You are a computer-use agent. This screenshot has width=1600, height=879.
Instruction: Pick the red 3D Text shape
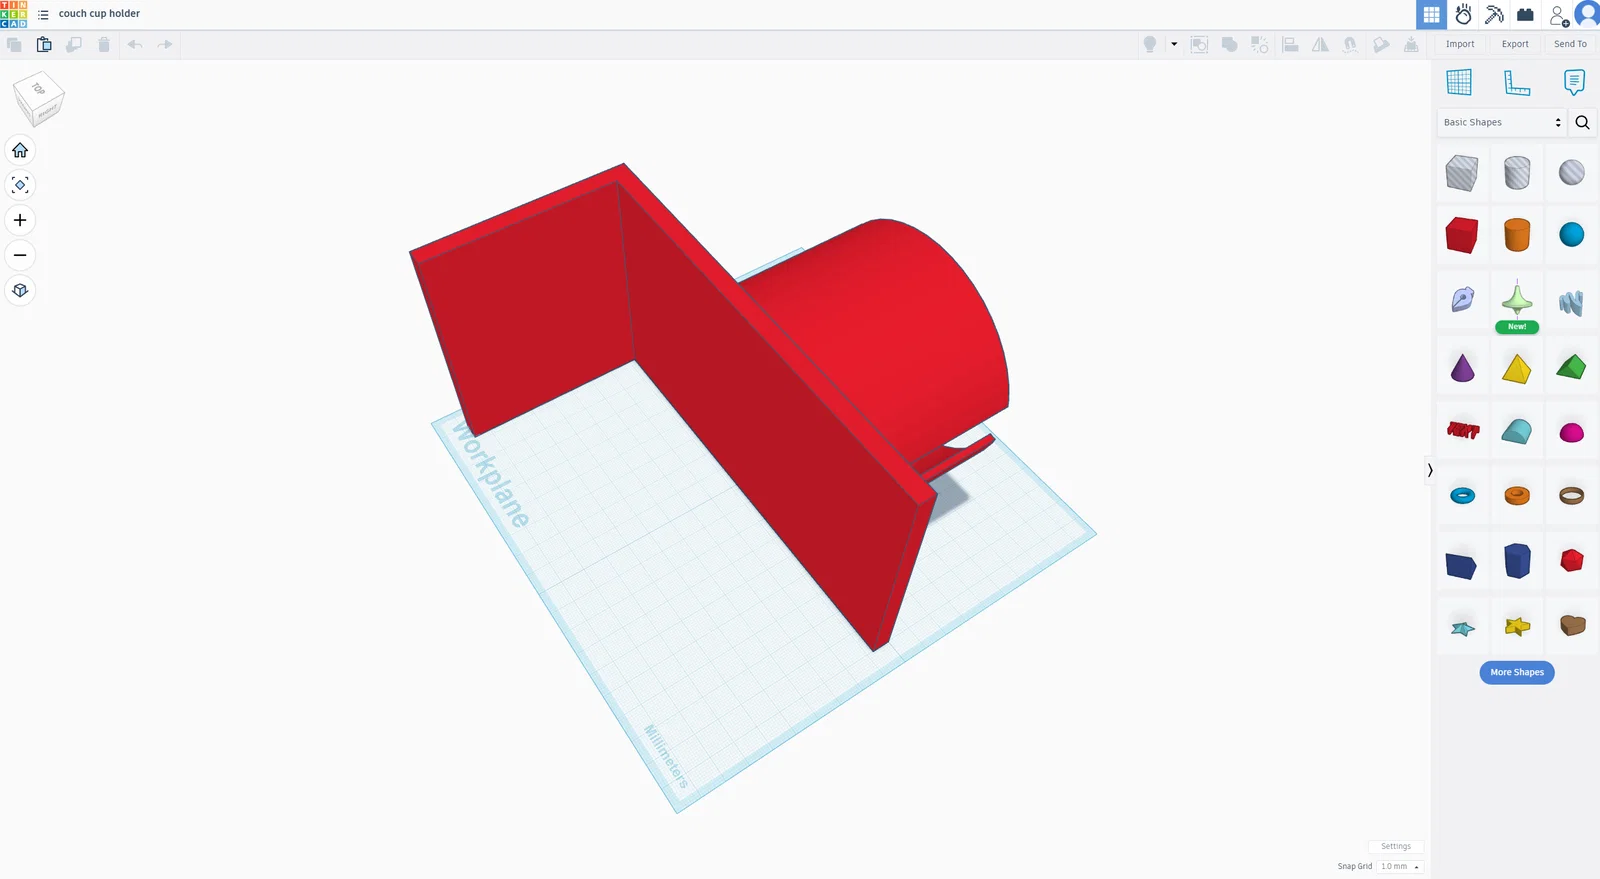pyautogui.click(x=1463, y=430)
